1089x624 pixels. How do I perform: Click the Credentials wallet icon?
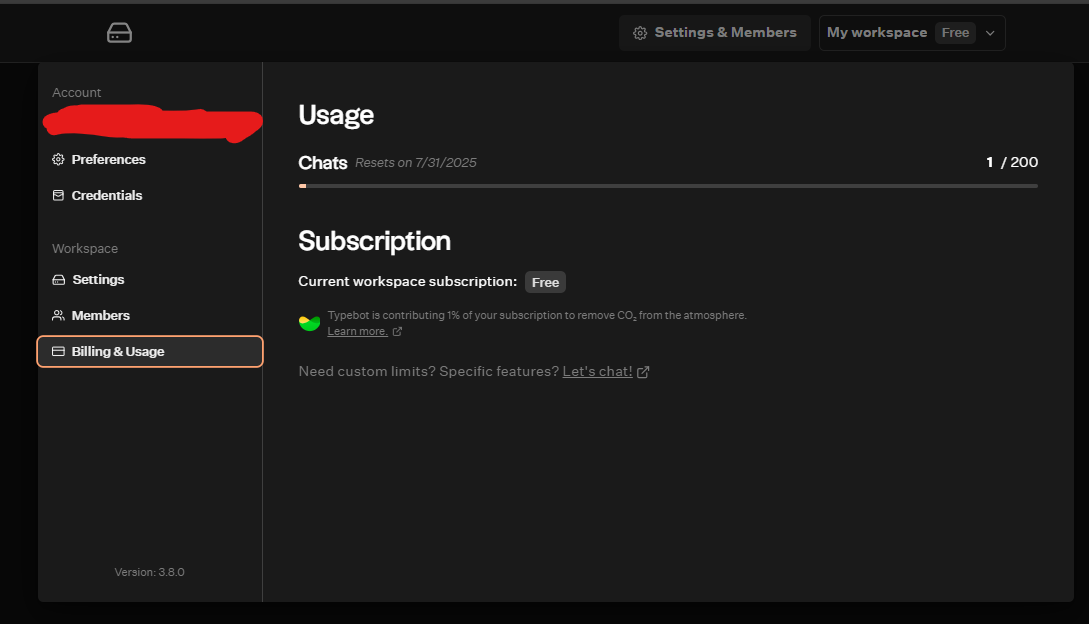pyautogui.click(x=58, y=195)
